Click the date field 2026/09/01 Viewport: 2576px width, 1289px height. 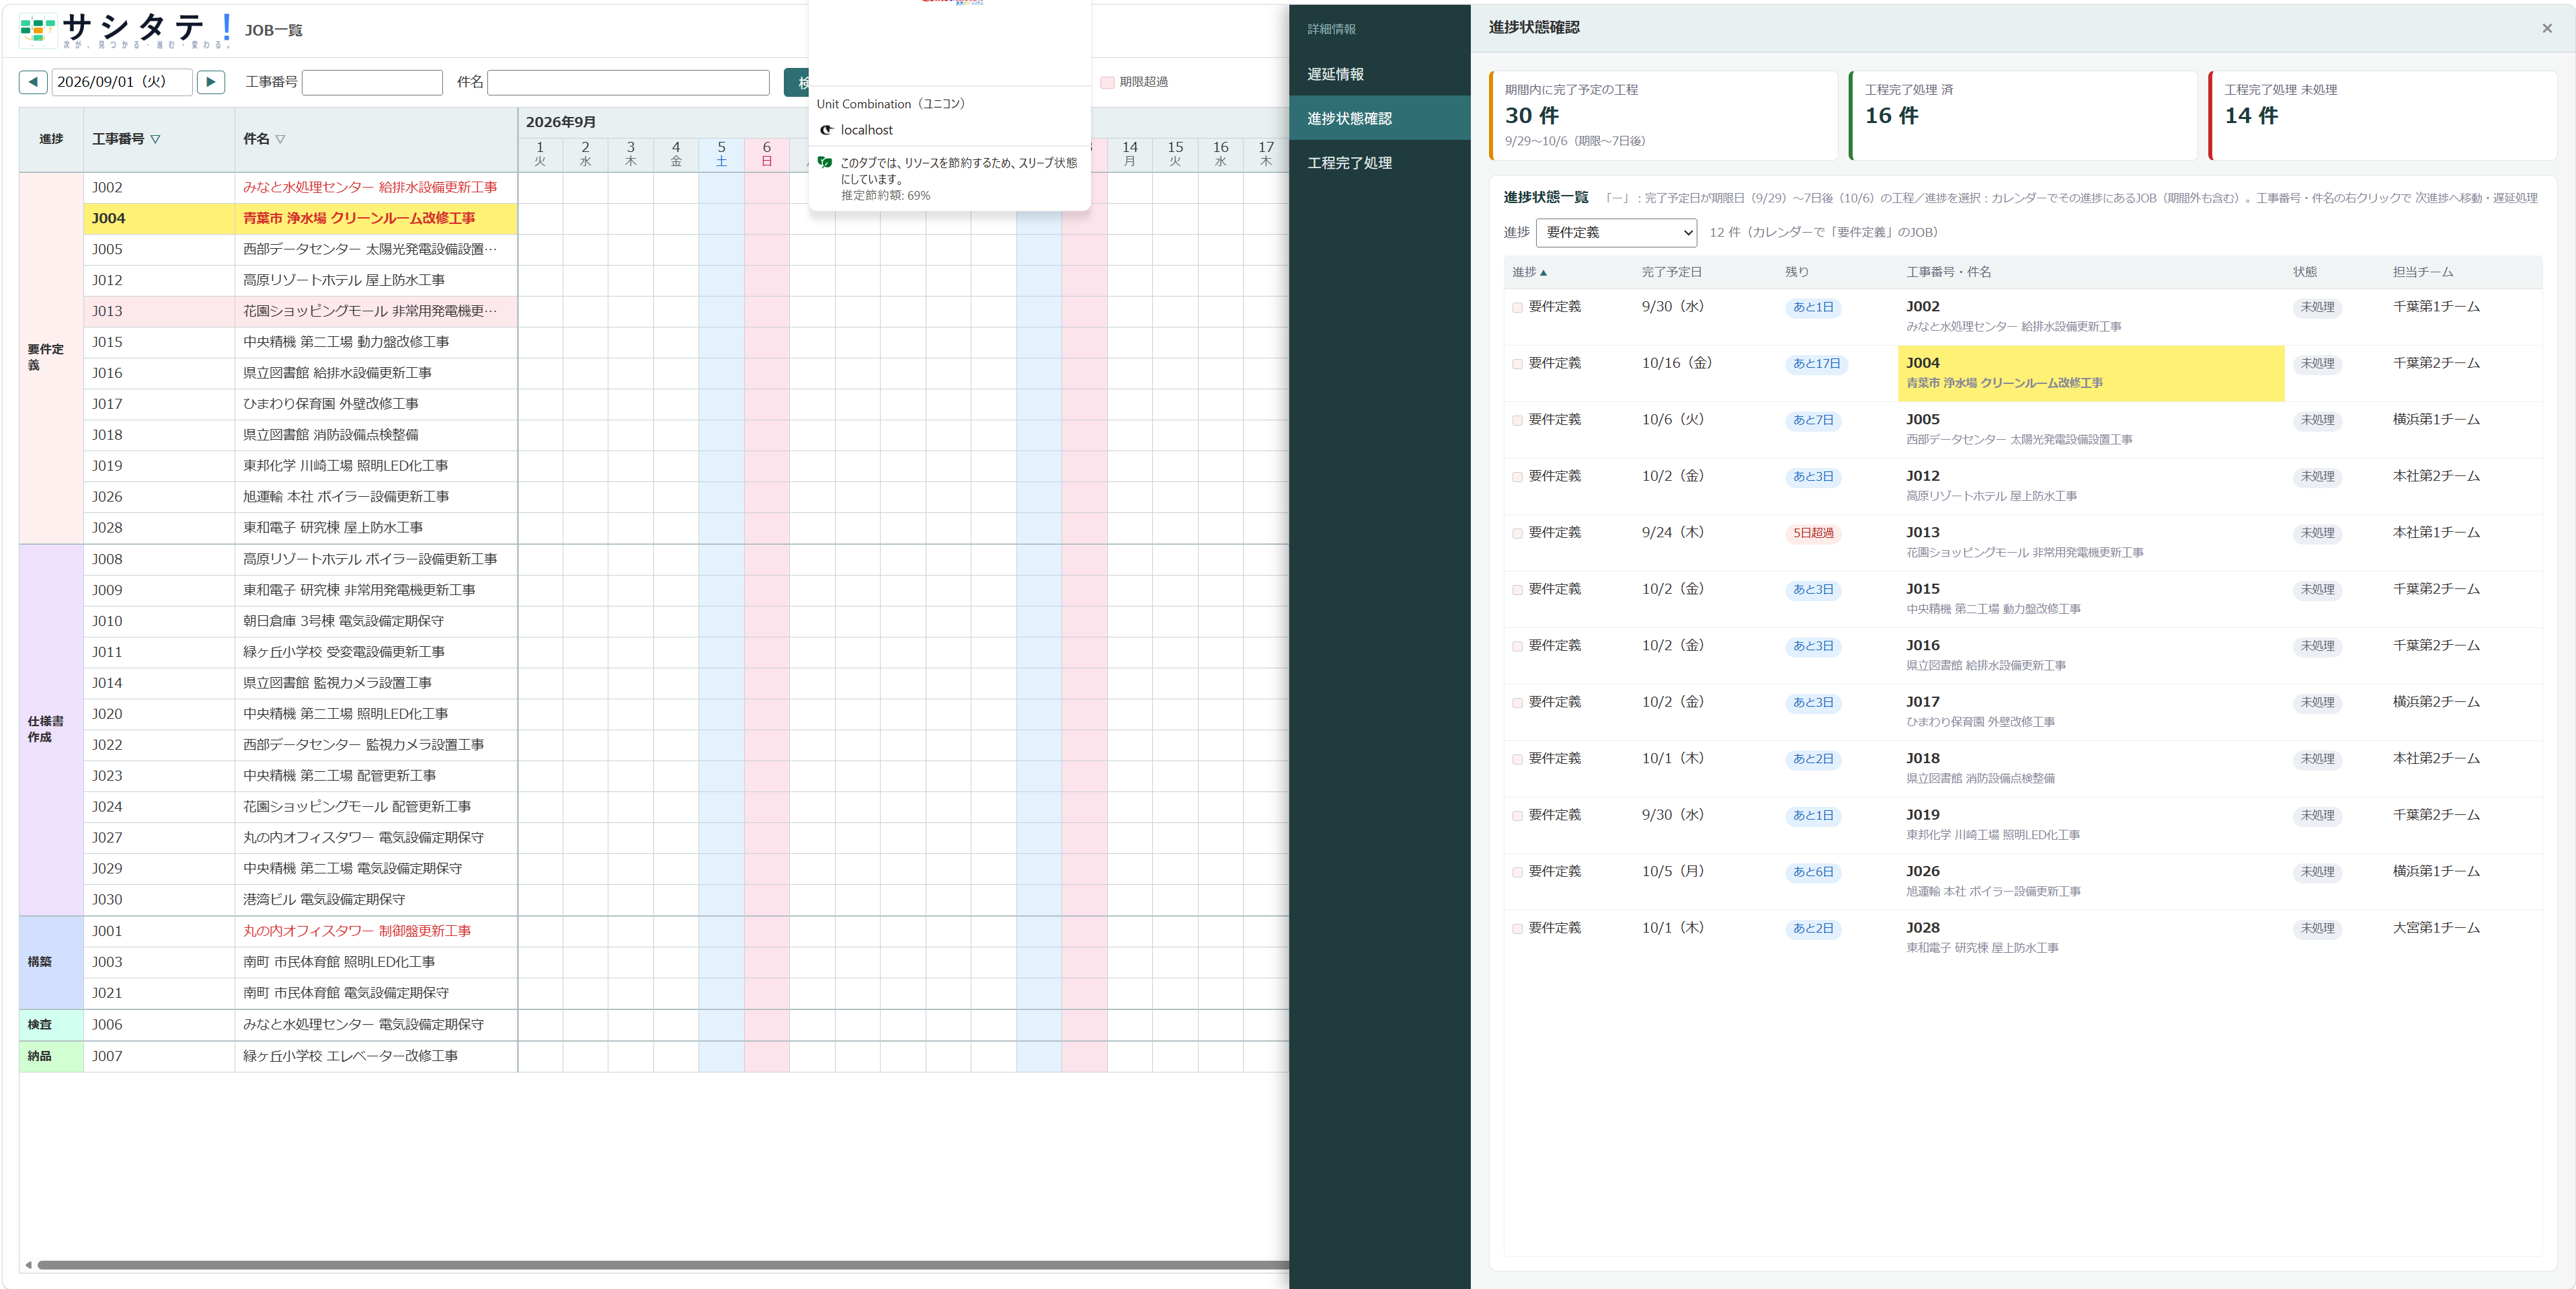coord(121,82)
